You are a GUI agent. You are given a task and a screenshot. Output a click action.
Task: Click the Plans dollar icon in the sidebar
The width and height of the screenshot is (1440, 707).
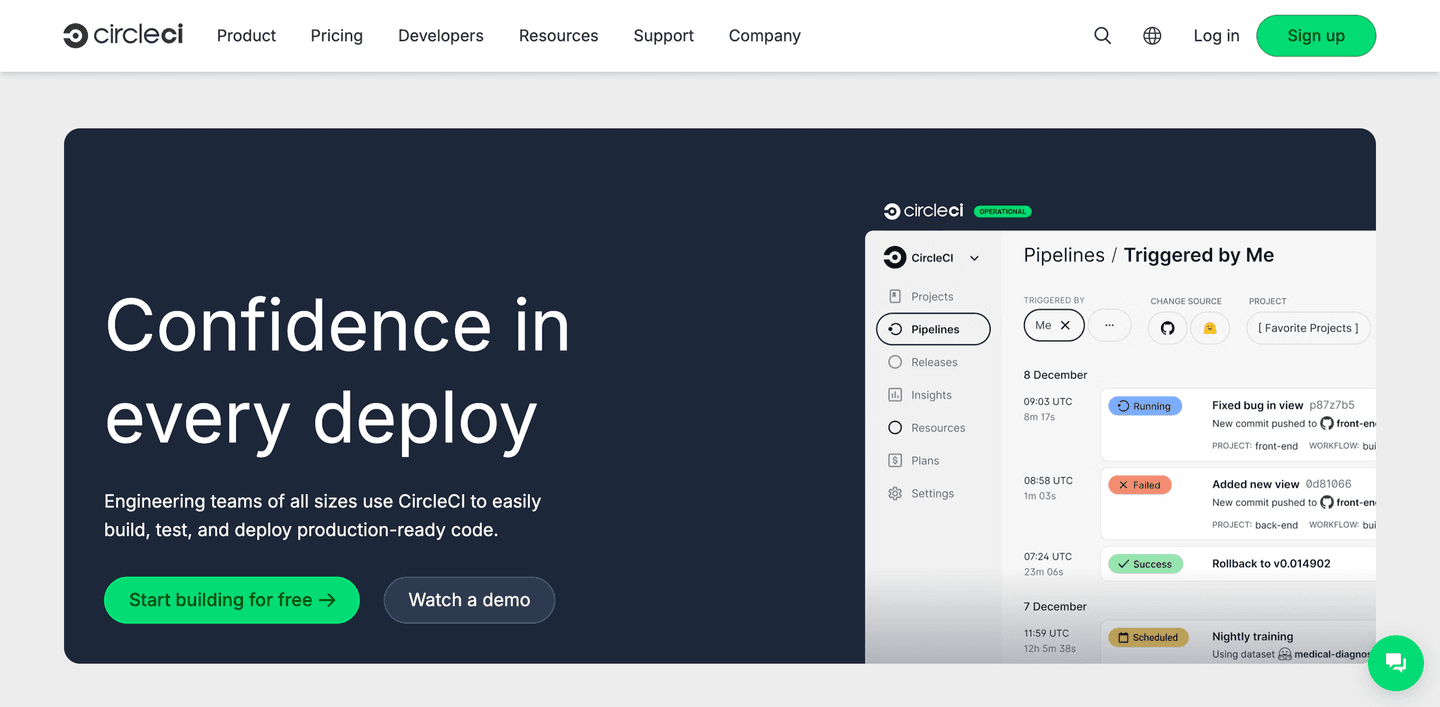point(895,460)
